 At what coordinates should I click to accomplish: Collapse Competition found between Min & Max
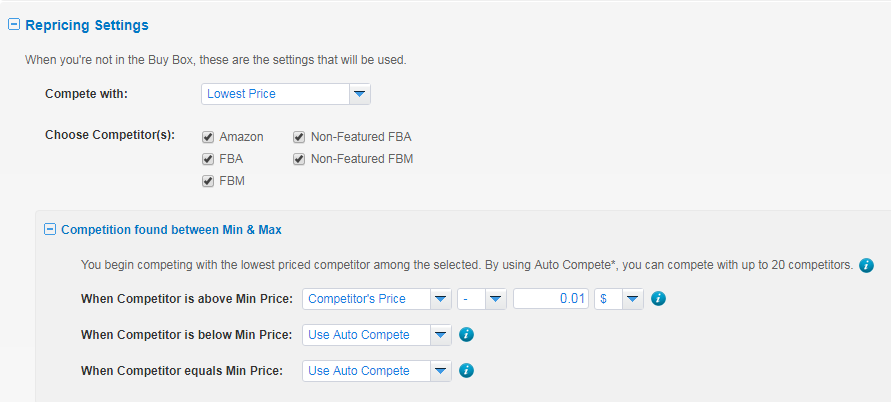(50, 230)
